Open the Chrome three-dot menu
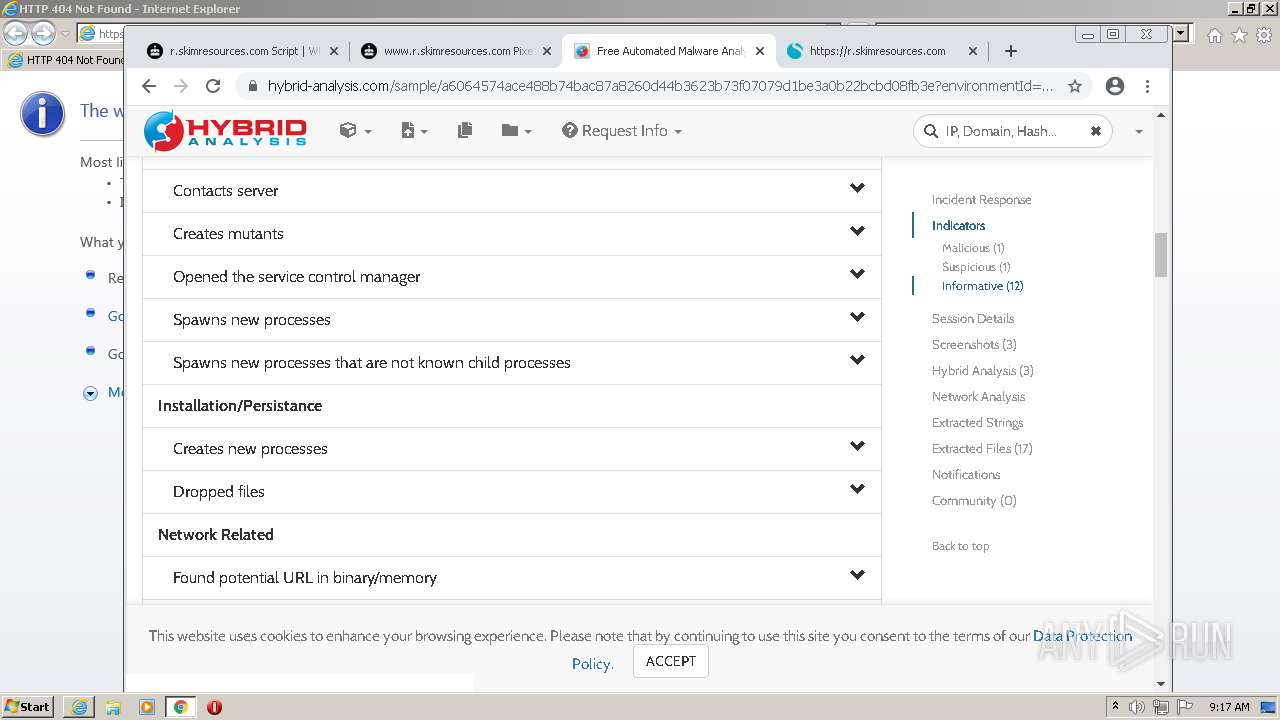This screenshot has height=720, width=1280. click(1147, 86)
